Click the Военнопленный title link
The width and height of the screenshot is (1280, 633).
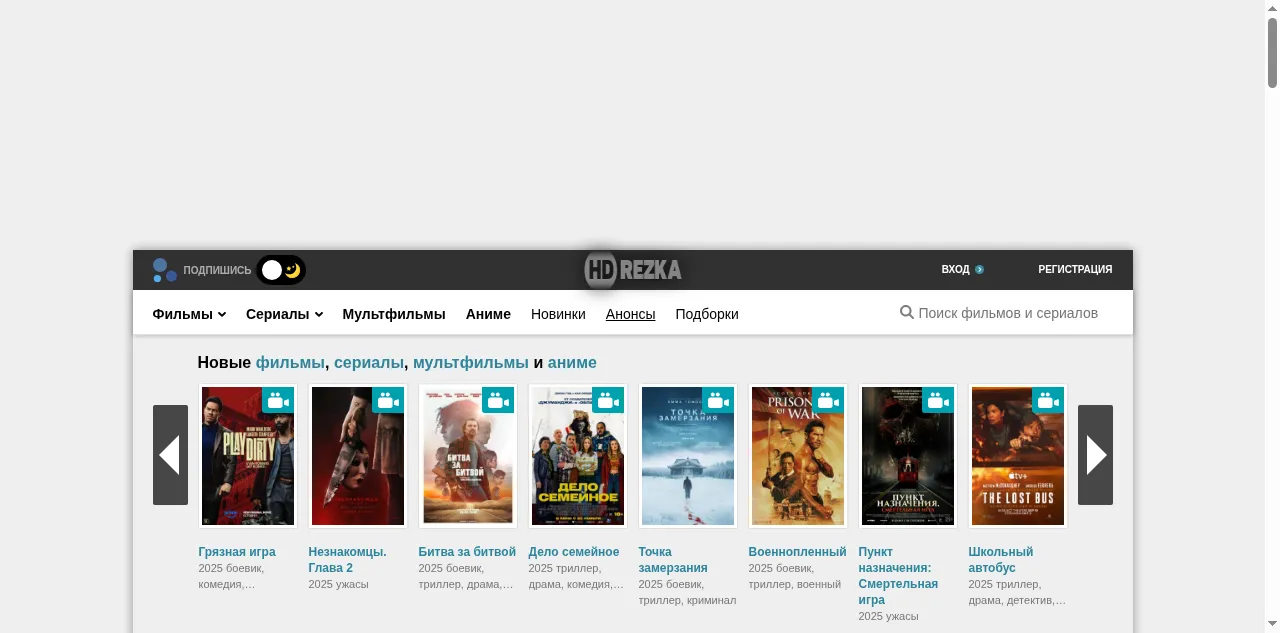(797, 552)
